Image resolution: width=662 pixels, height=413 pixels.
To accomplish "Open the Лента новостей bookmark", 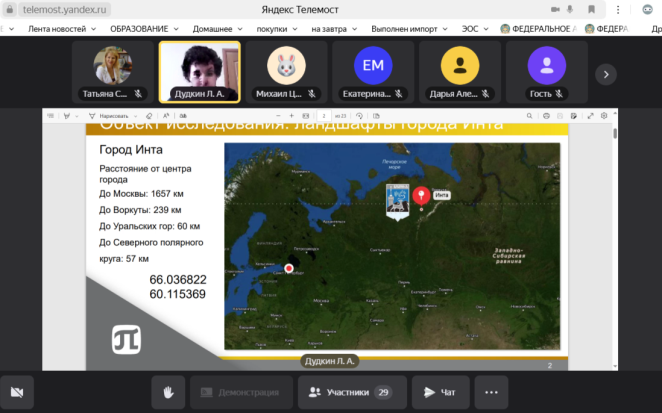I will click(x=63, y=29).
